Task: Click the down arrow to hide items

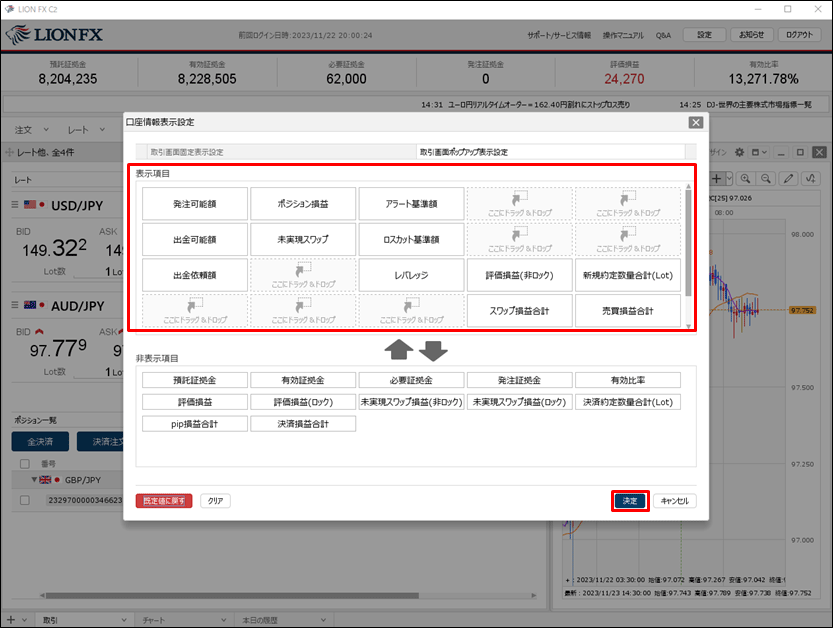Action: click(433, 351)
